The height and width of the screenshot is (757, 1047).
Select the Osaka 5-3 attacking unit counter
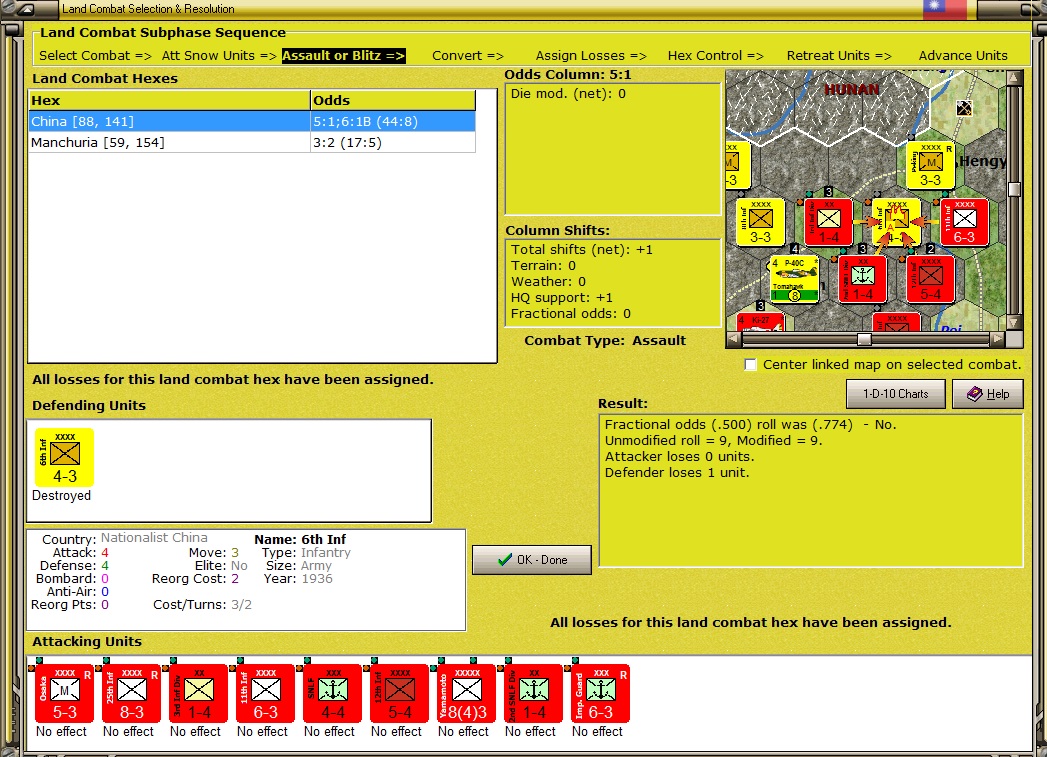pos(64,693)
